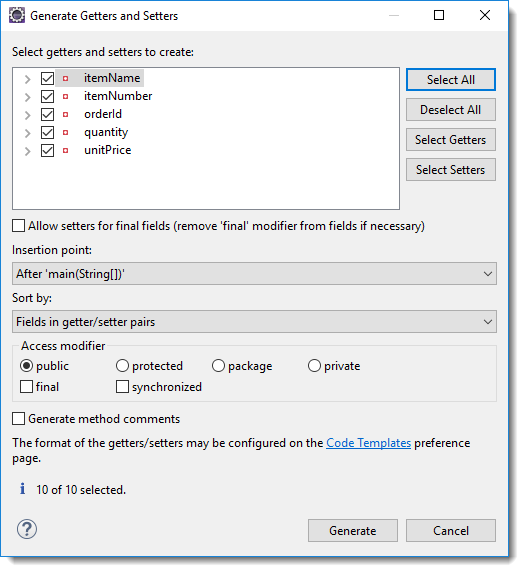Open the Code Templates link

(369, 443)
